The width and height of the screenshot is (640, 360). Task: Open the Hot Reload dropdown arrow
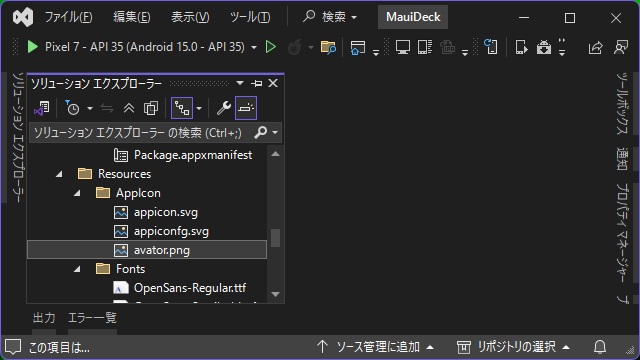(311, 48)
